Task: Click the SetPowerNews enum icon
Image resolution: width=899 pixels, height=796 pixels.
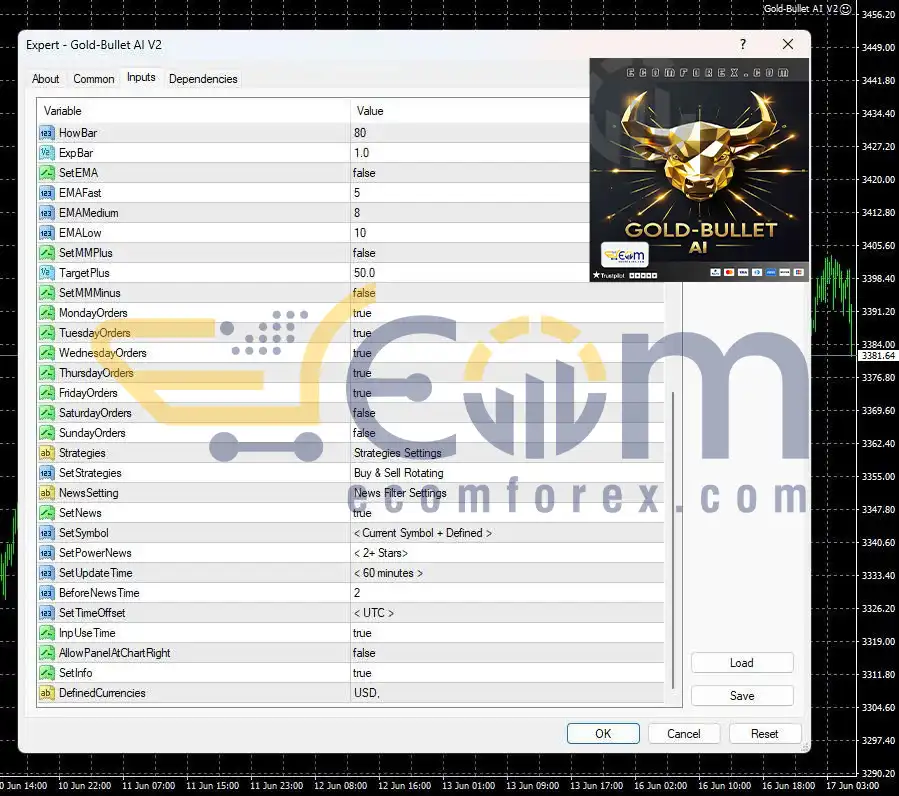Action: pyautogui.click(x=46, y=553)
